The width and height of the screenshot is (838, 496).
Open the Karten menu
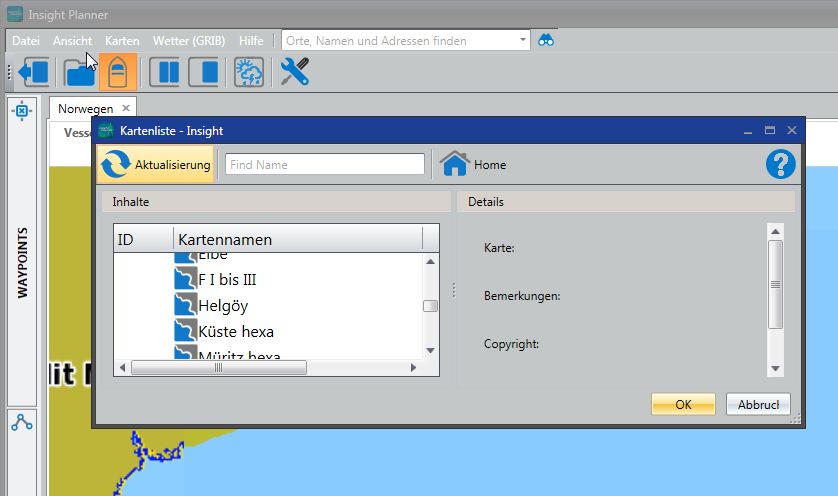point(122,41)
